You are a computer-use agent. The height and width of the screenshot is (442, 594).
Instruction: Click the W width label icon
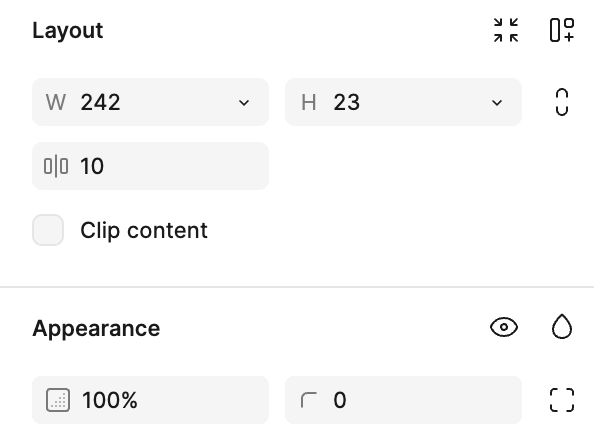(x=56, y=102)
